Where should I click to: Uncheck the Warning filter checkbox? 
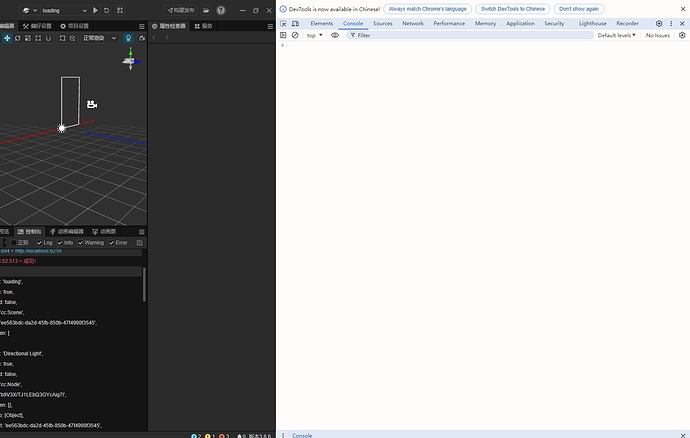81,243
